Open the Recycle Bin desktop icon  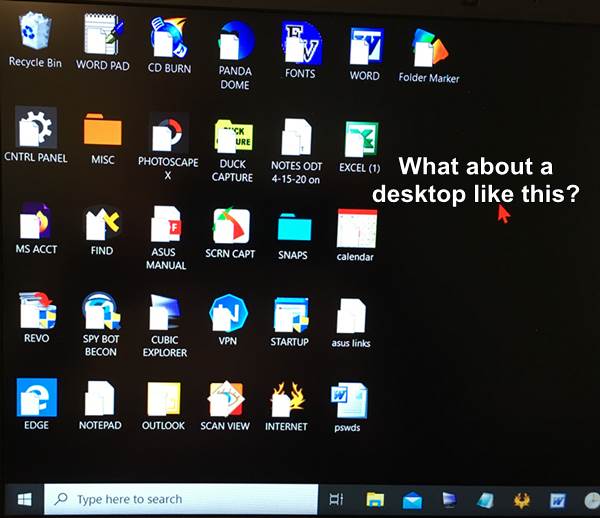[x=35, y=31]
